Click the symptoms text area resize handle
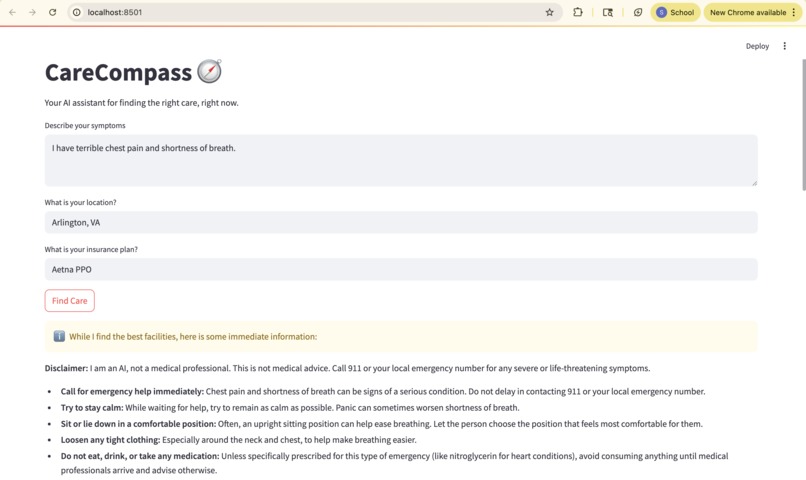Viewport: 806px width, 480px height. coord(754,182)
